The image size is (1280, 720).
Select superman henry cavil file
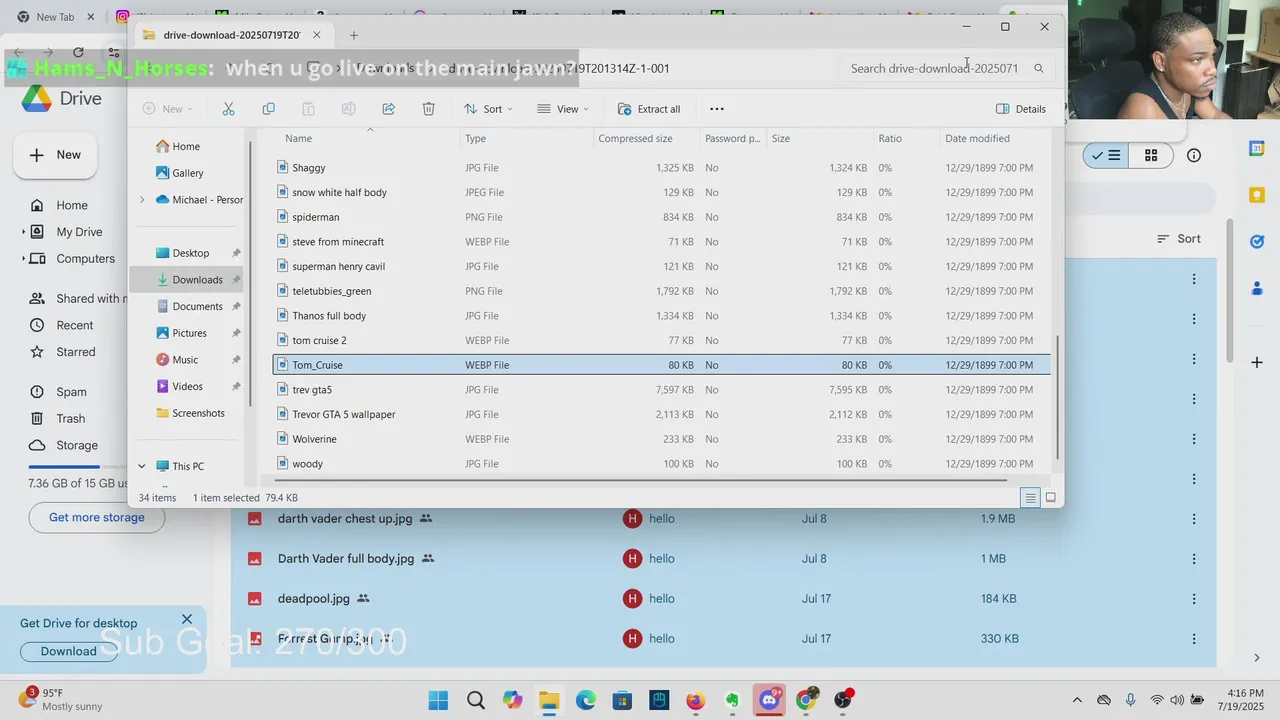point(661,266)
